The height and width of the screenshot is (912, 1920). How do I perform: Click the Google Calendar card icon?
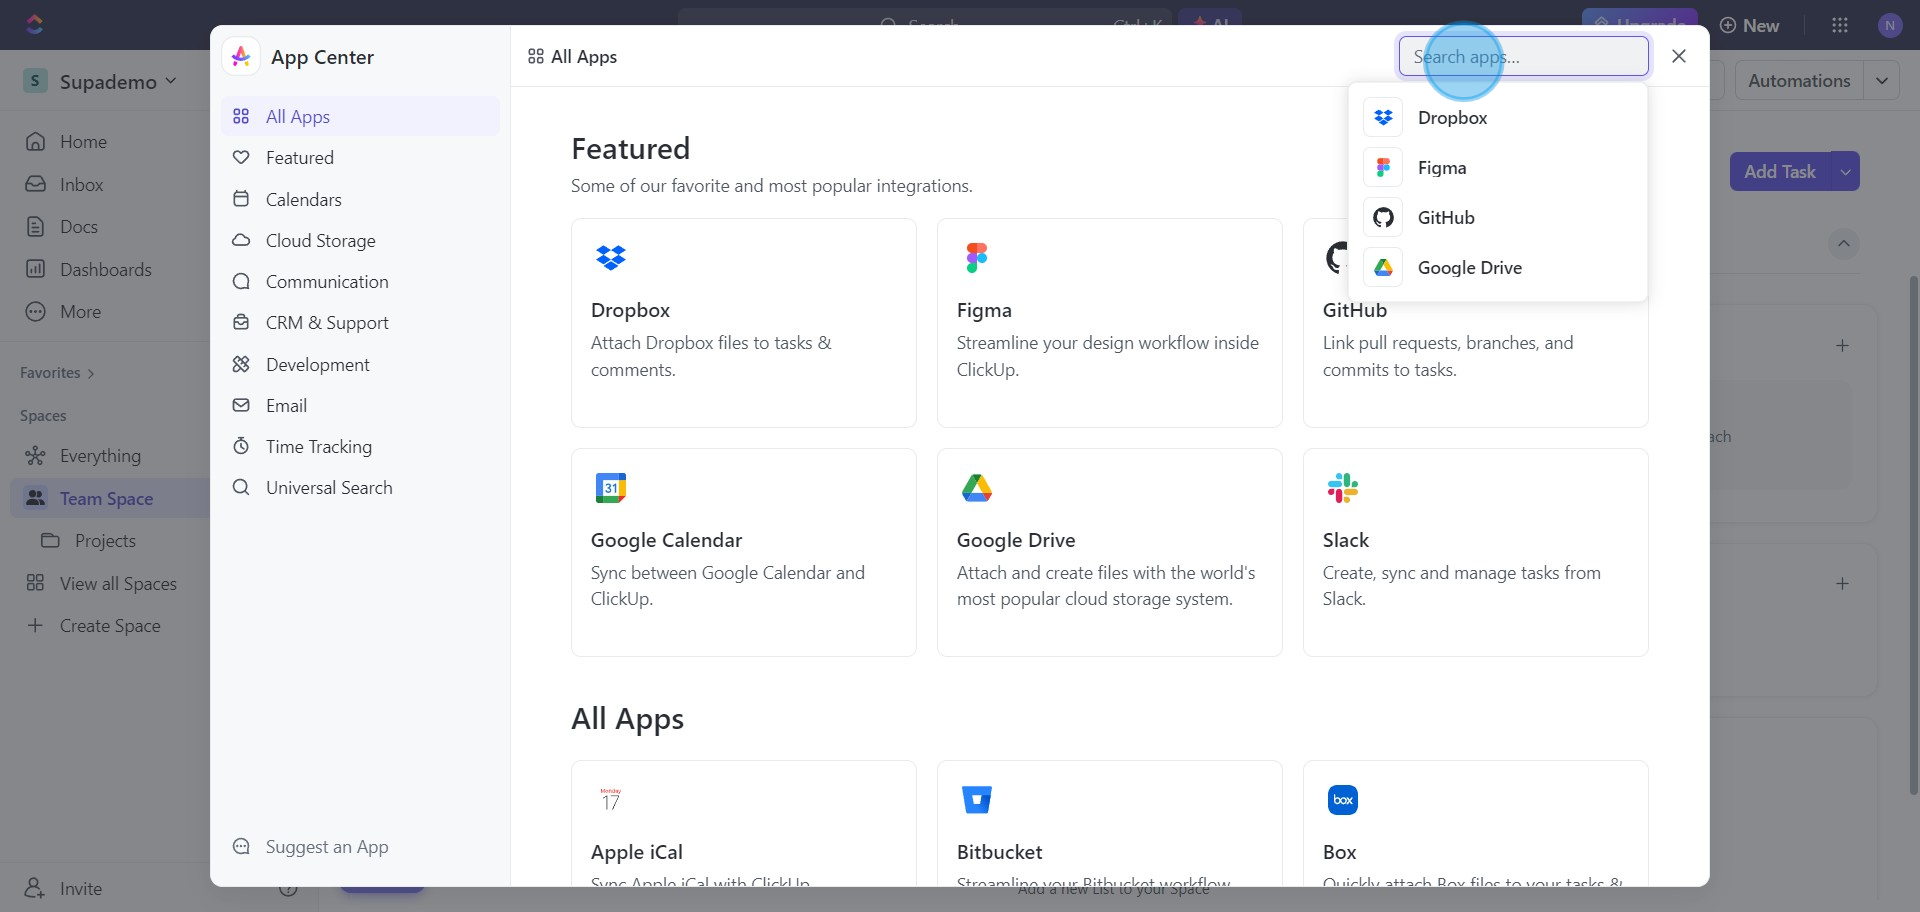pyautogui.click(x=610, y=488)
